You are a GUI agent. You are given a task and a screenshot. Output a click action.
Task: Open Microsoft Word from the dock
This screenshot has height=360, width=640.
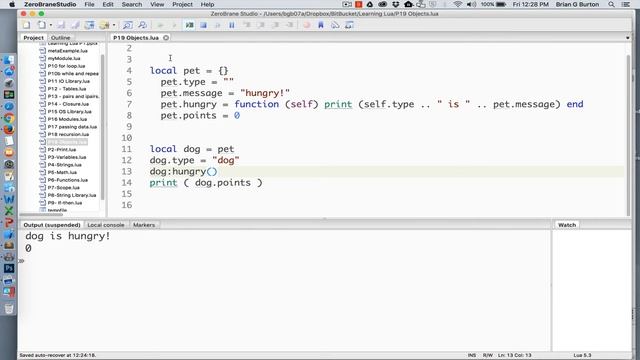pyautogui.click(x=9, y=199)
